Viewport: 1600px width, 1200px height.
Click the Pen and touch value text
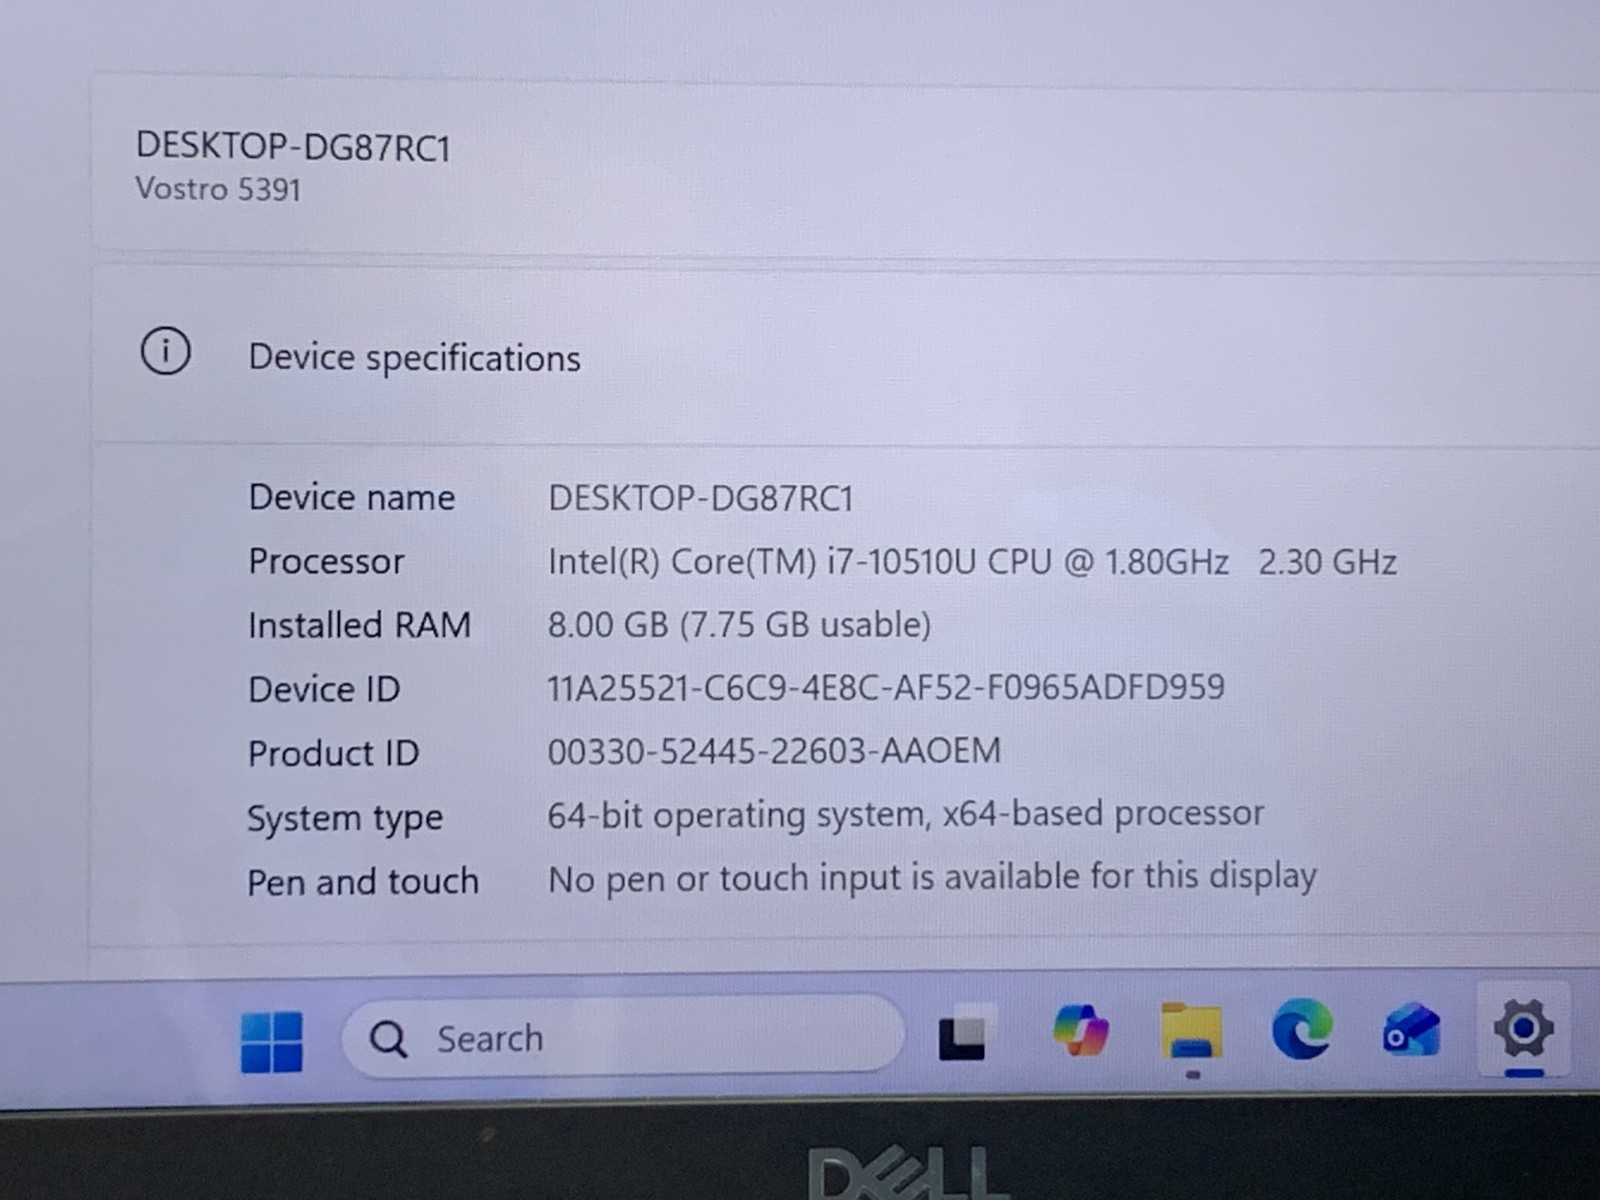tap(932, 878)
